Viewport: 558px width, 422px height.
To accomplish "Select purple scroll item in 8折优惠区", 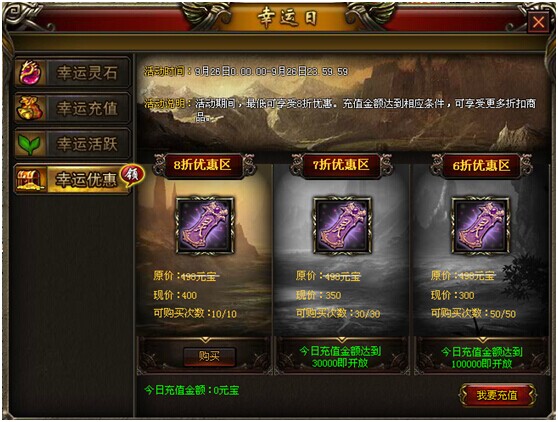I will tap(205, 226).
